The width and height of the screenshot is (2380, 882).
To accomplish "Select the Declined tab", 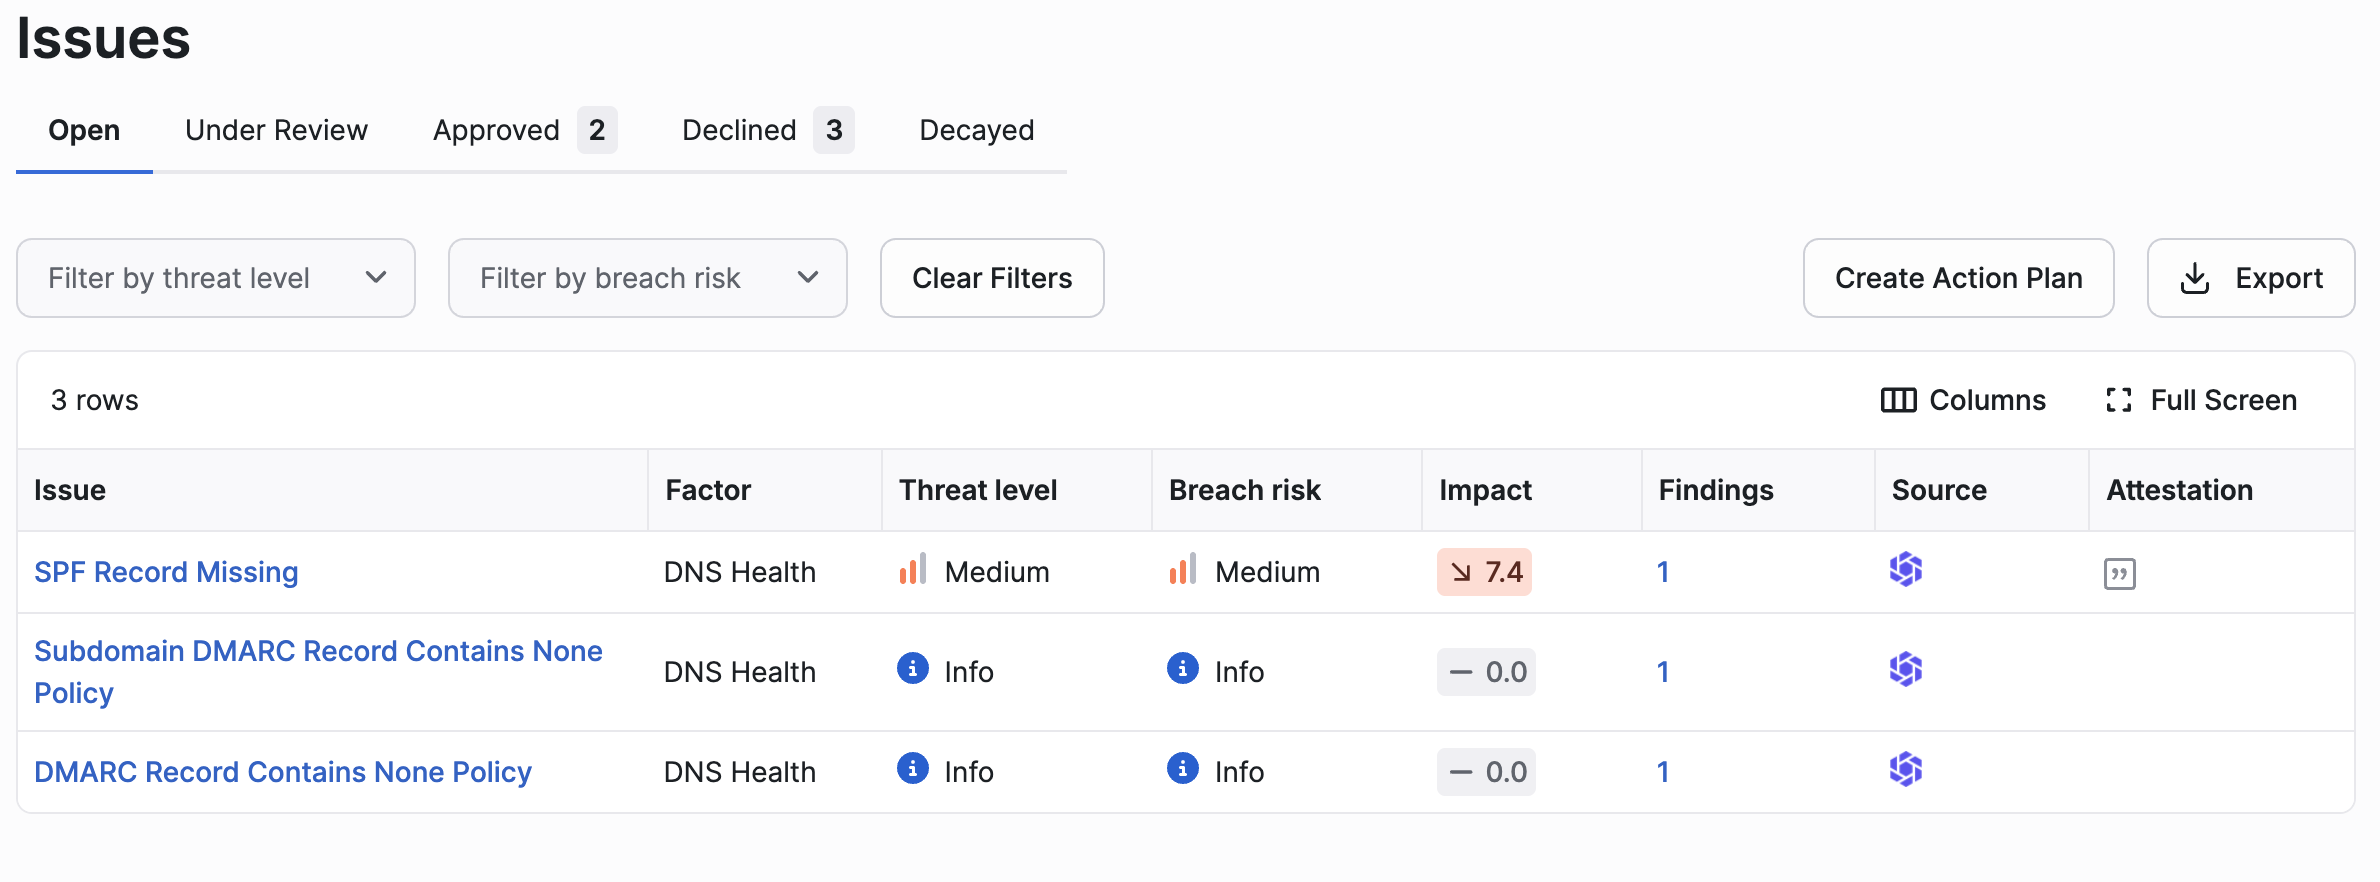I will [767, 130].
